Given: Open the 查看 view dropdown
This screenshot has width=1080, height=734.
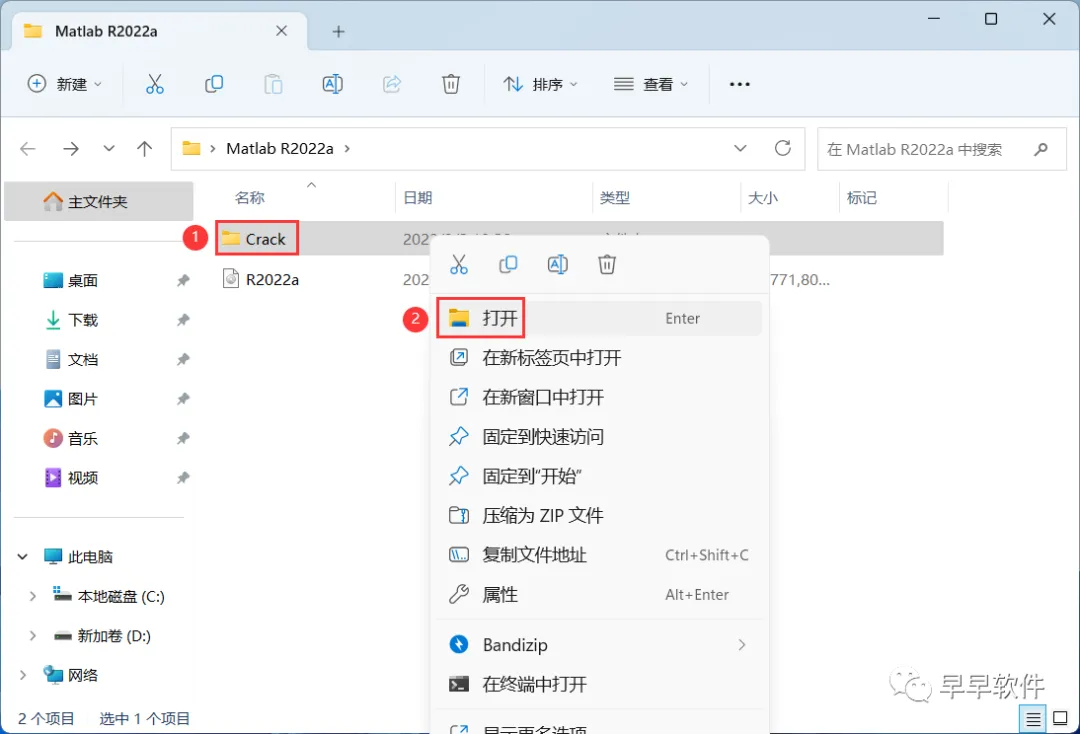Looking at the screenshot, I should pyautogui.click(x=651, y=84).
